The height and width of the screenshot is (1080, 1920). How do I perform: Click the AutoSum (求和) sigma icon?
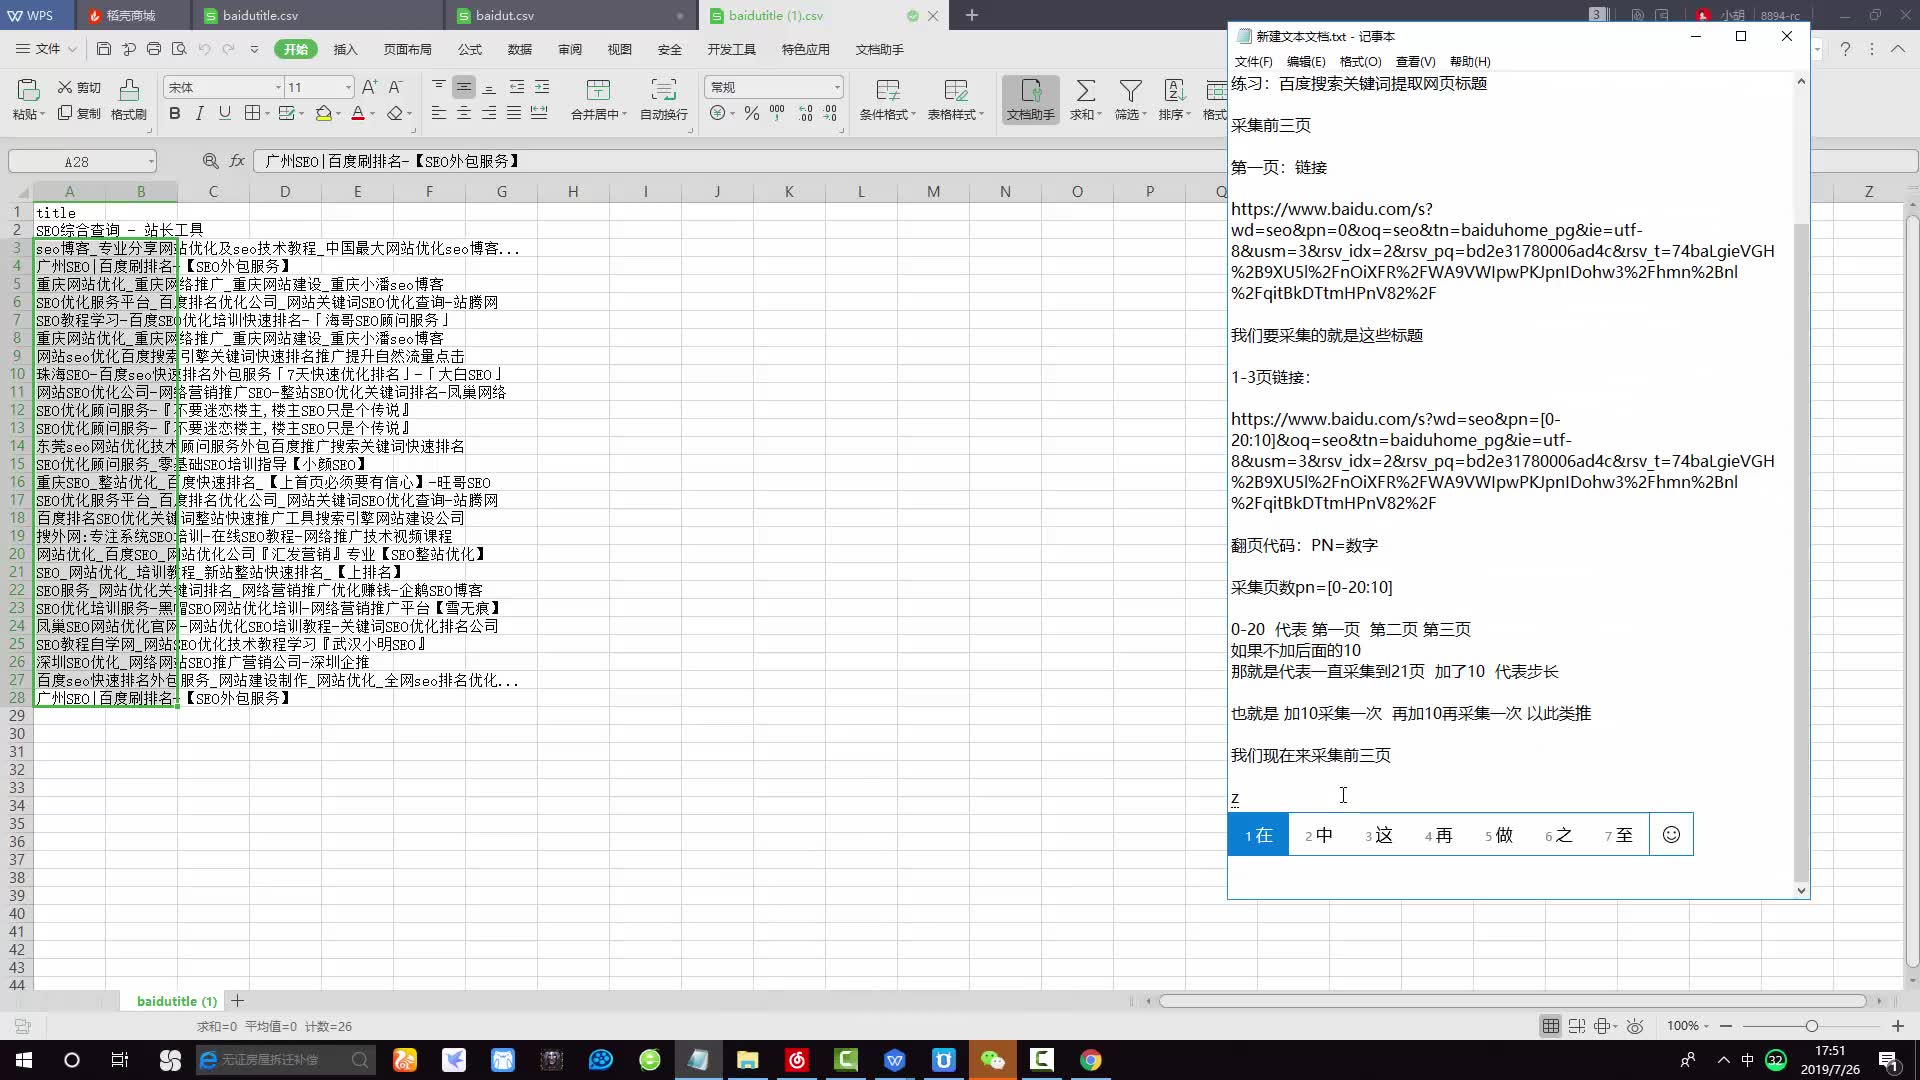(1085, 91)
